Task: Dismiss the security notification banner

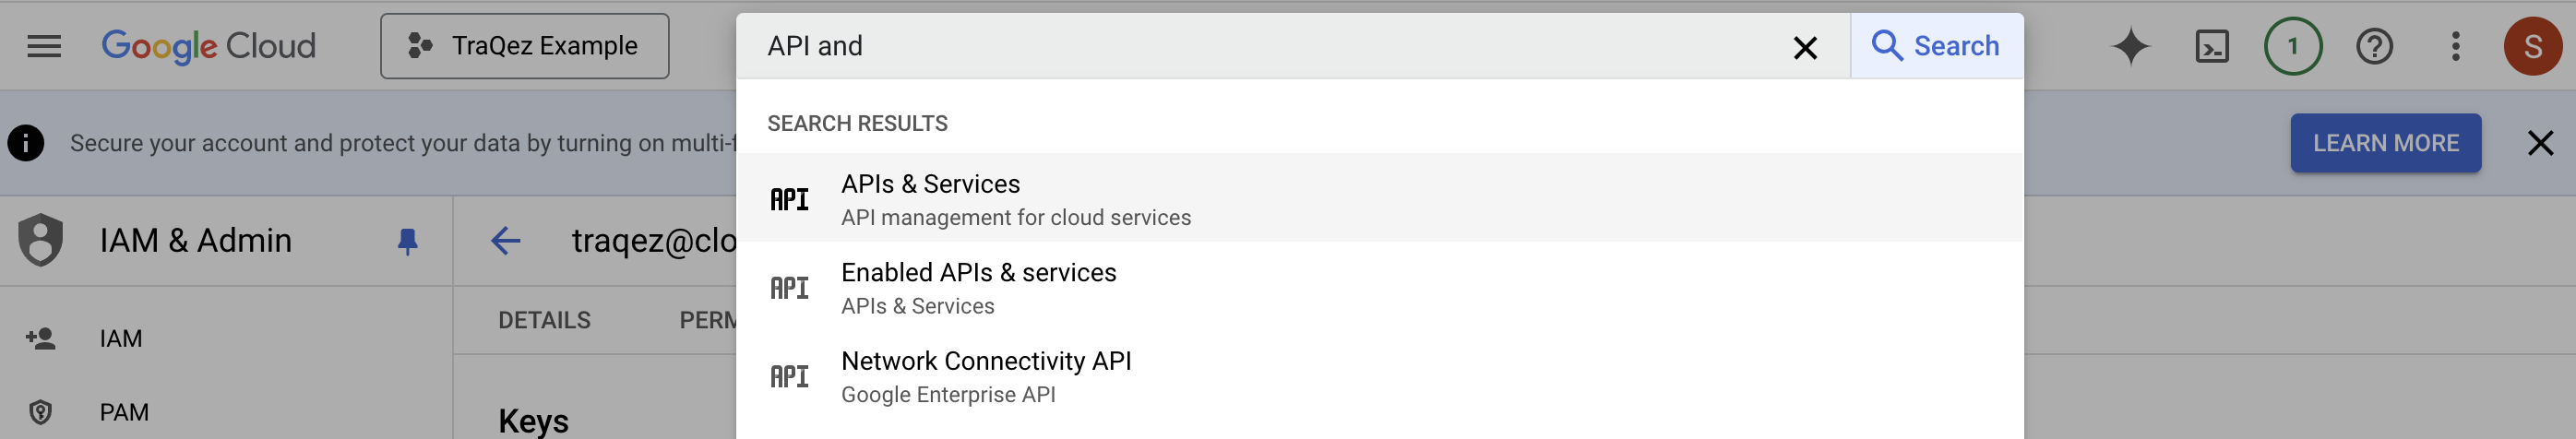Action: click(x=2540, y=143)
